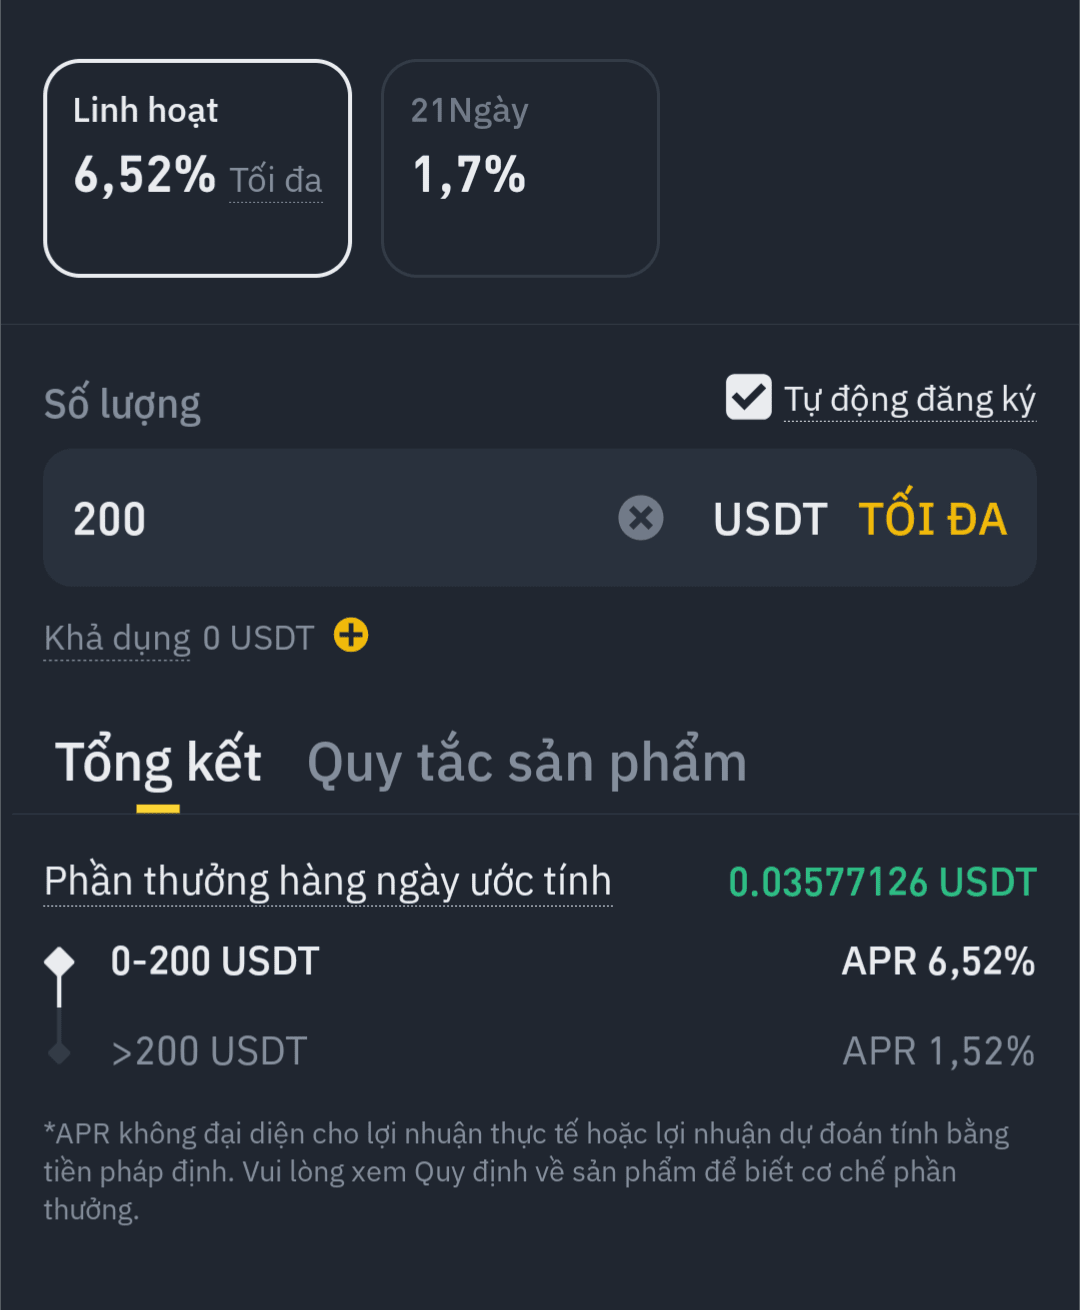Click the grey diamond >200 USDT tier marker
This screenshot has height=1310, width=1080.
click(60, 1052)
